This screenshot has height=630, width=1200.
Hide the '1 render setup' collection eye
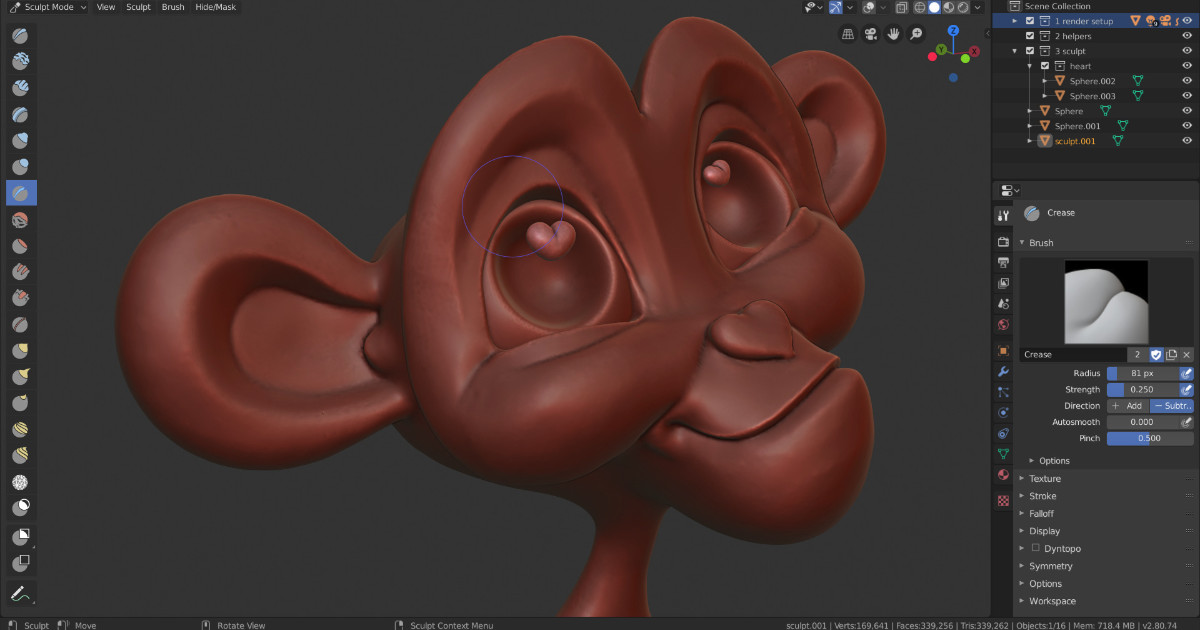tap(1187, 21)
